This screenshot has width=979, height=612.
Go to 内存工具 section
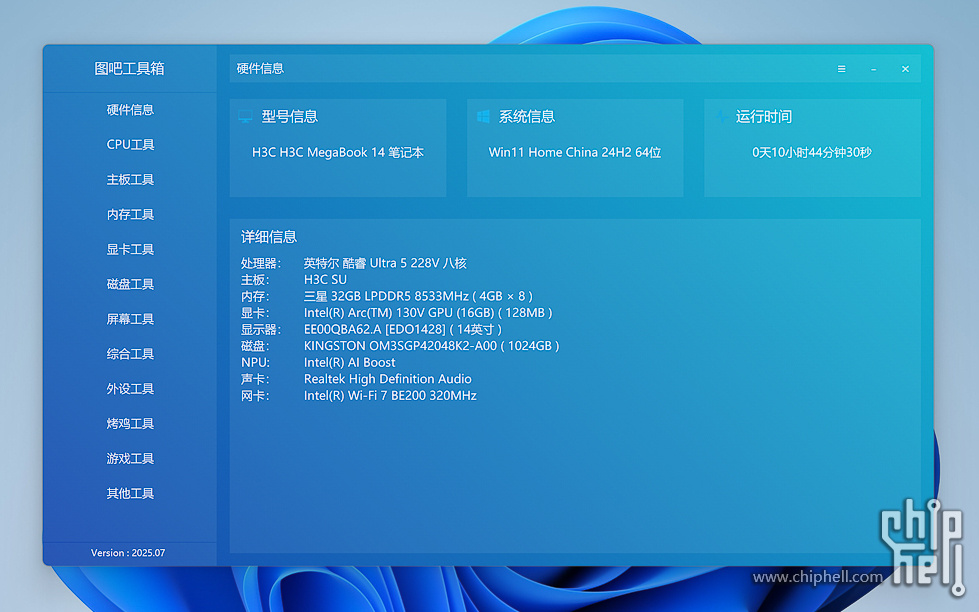coord(130,215)
